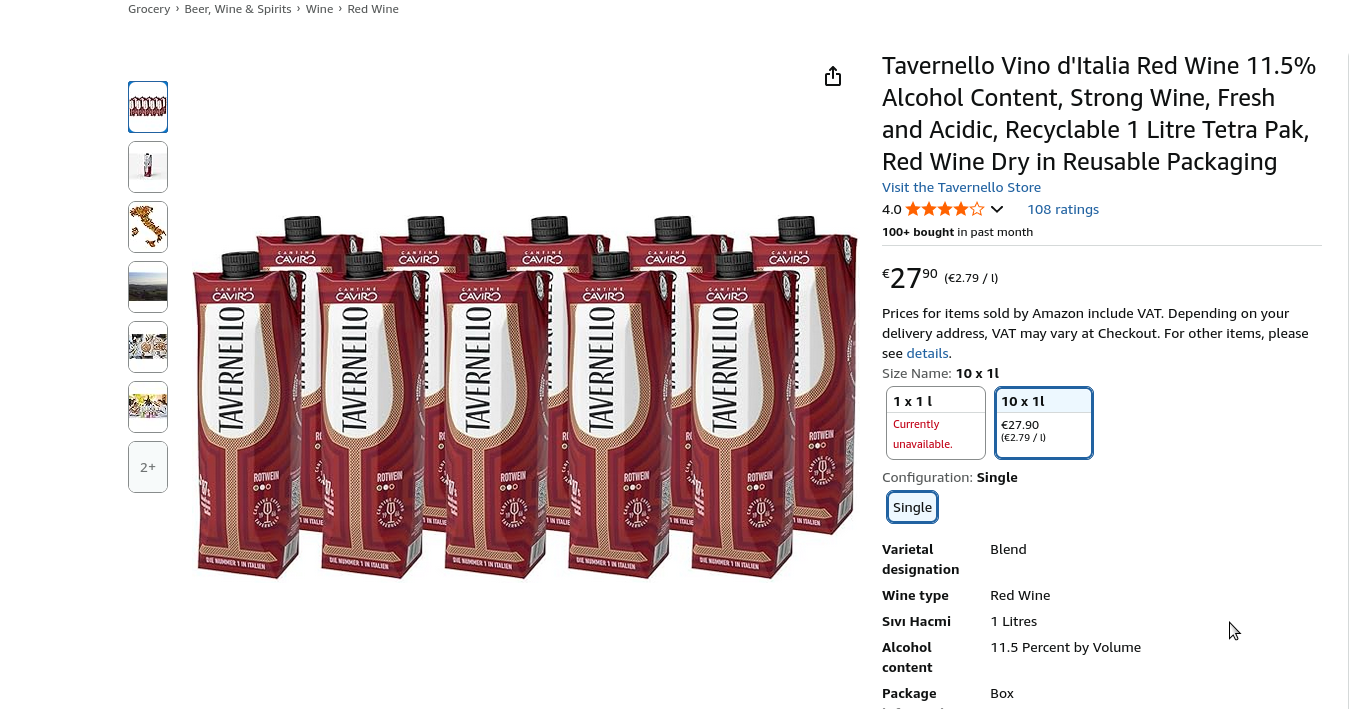Viewport: 1349px width, 709px height.
Task: Go to Grocery breadcrumb
Action: pos(149,9)
